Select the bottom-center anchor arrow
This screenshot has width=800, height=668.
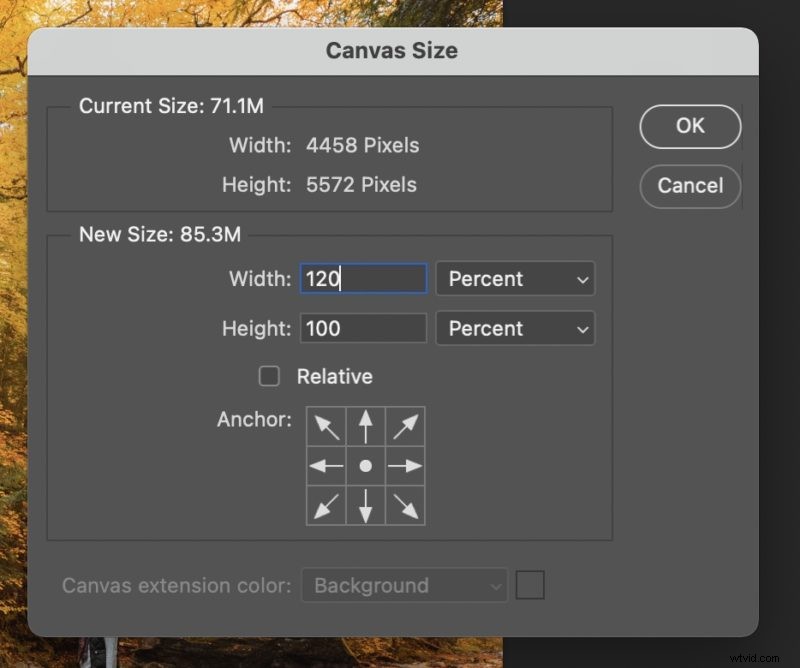[365, 505]
